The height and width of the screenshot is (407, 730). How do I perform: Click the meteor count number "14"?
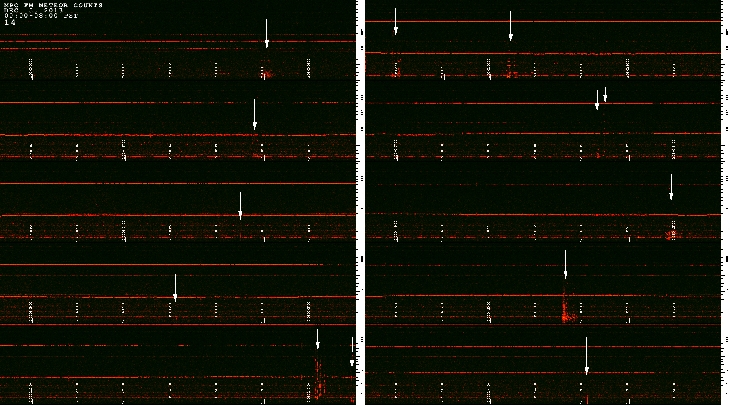(9, 23)
